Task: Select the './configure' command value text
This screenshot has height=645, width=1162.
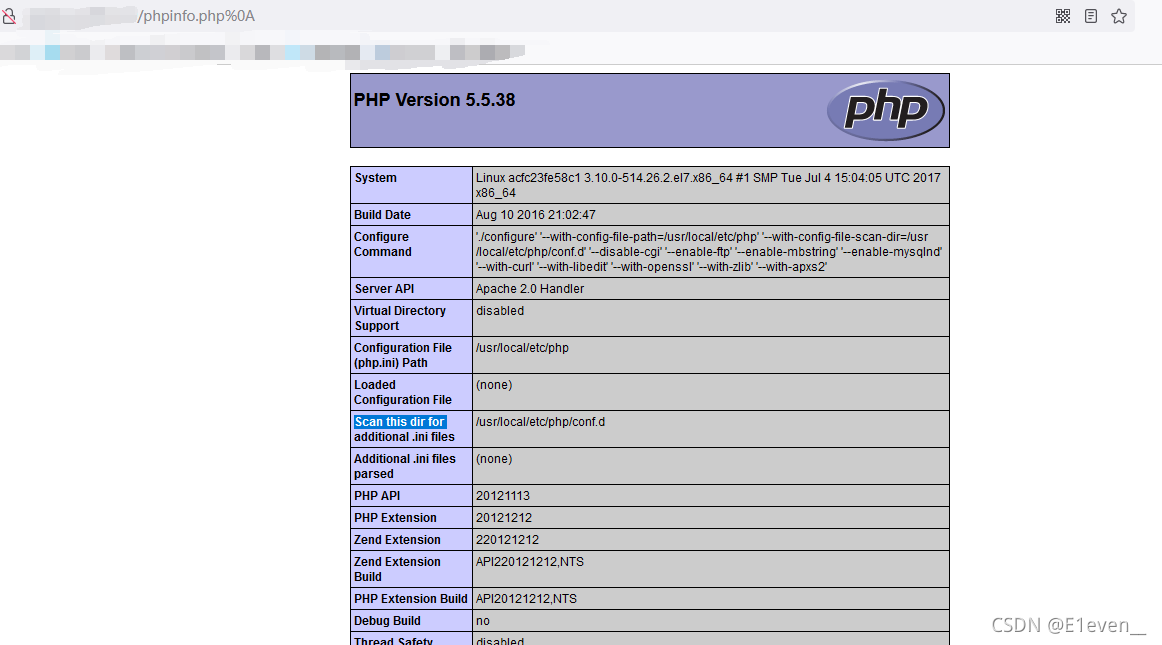Action: (708, 252)
